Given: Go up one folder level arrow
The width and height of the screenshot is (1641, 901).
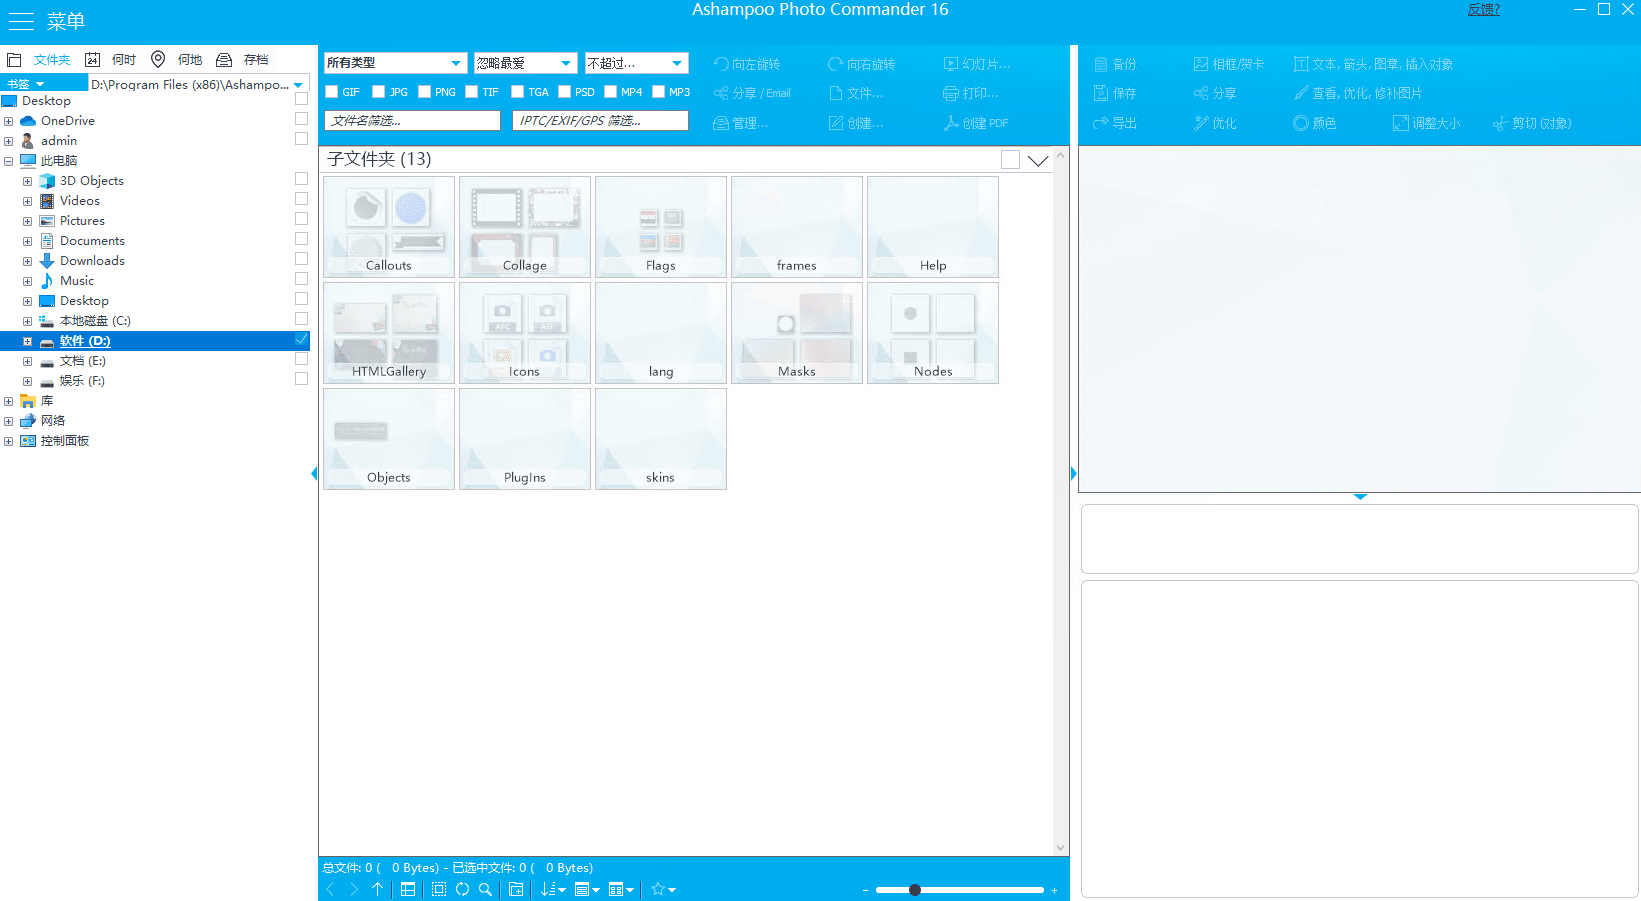Looking at the screenshot, I should pyautogui.click(x=377, y=889).
